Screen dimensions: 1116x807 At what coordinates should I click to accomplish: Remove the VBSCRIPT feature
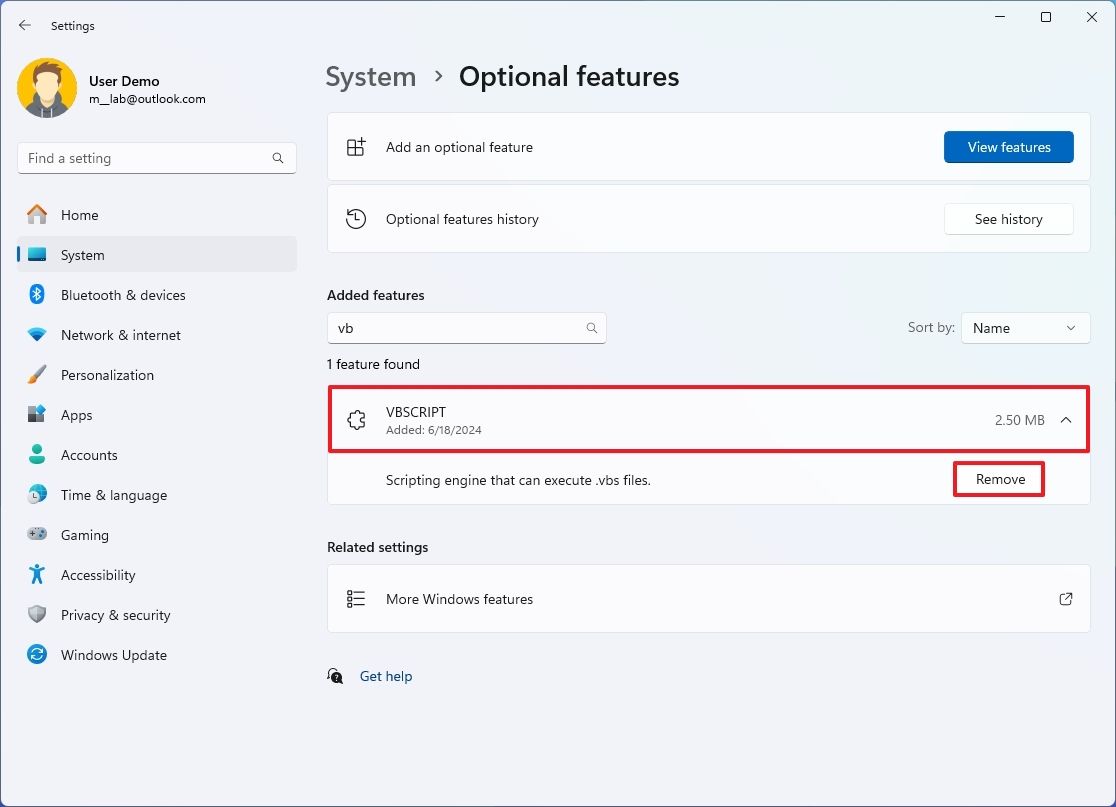1000,480
